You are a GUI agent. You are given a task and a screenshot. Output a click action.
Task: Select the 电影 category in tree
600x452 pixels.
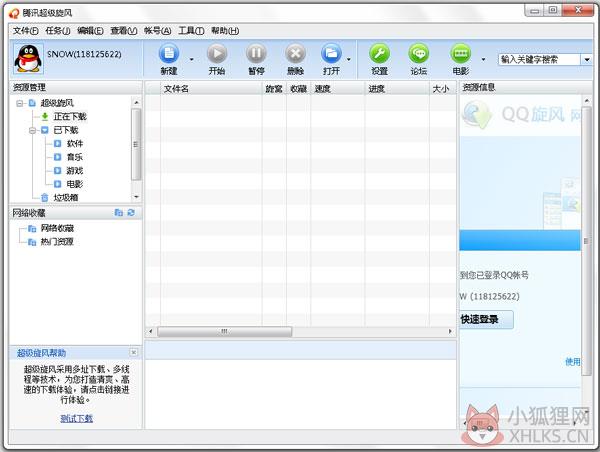(x=75, y=184)
